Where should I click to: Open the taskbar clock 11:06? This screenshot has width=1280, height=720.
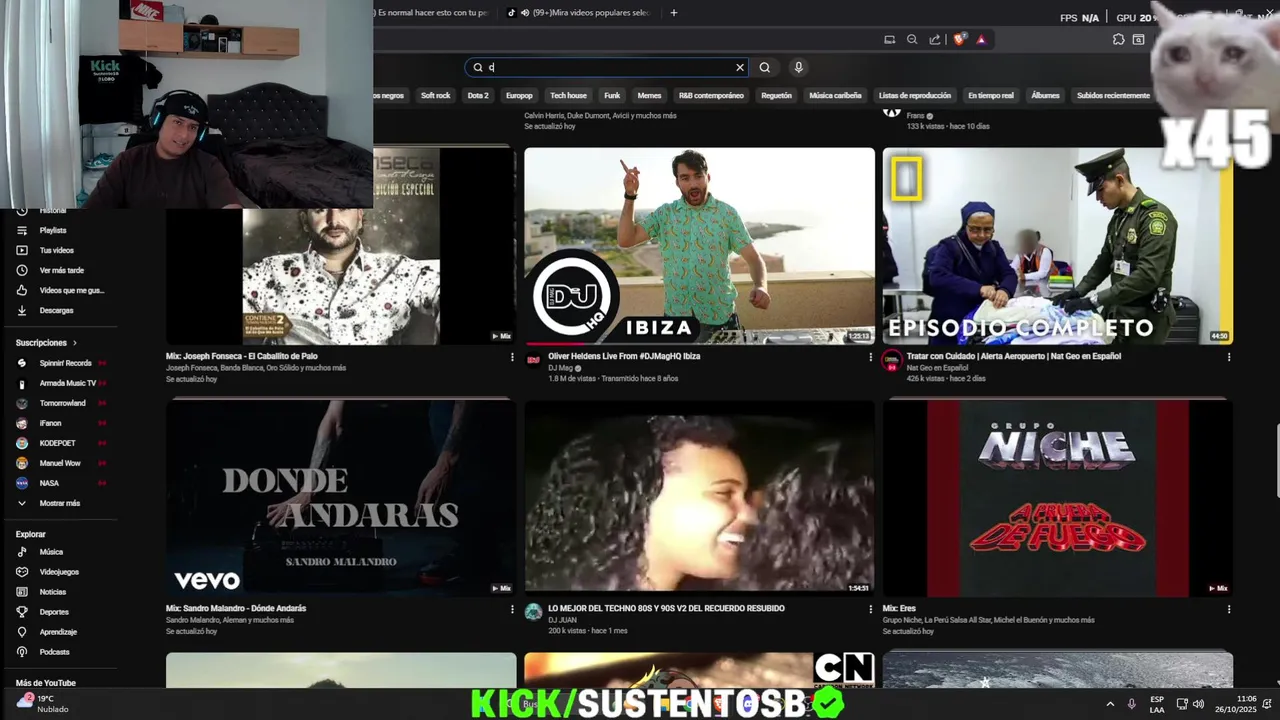pos(1237,704)
